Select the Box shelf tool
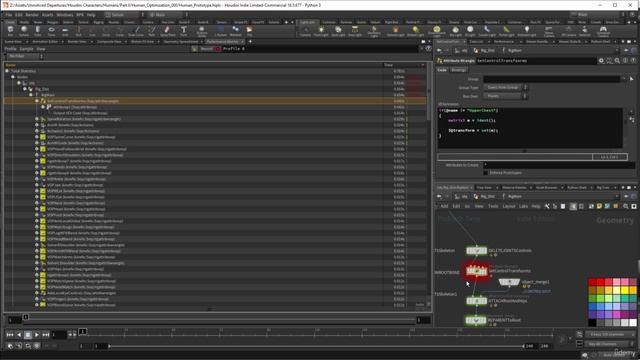Image resolution: width=640 pixels, height=360 pixels. pyautogui.click(x=10, y=31)
